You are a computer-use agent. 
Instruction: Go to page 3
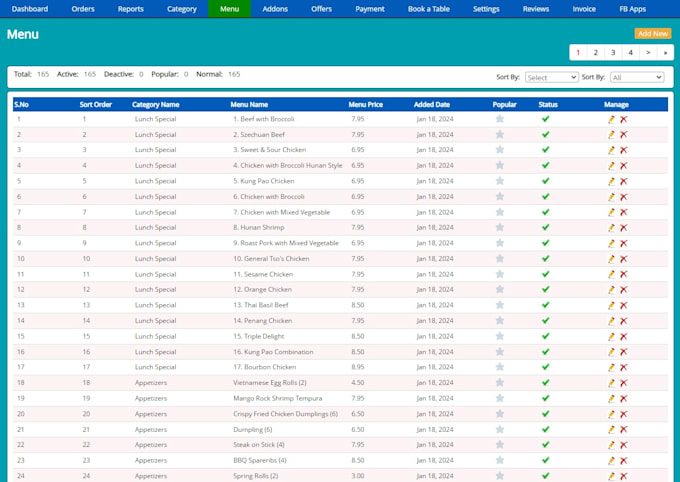coord(613,52)
